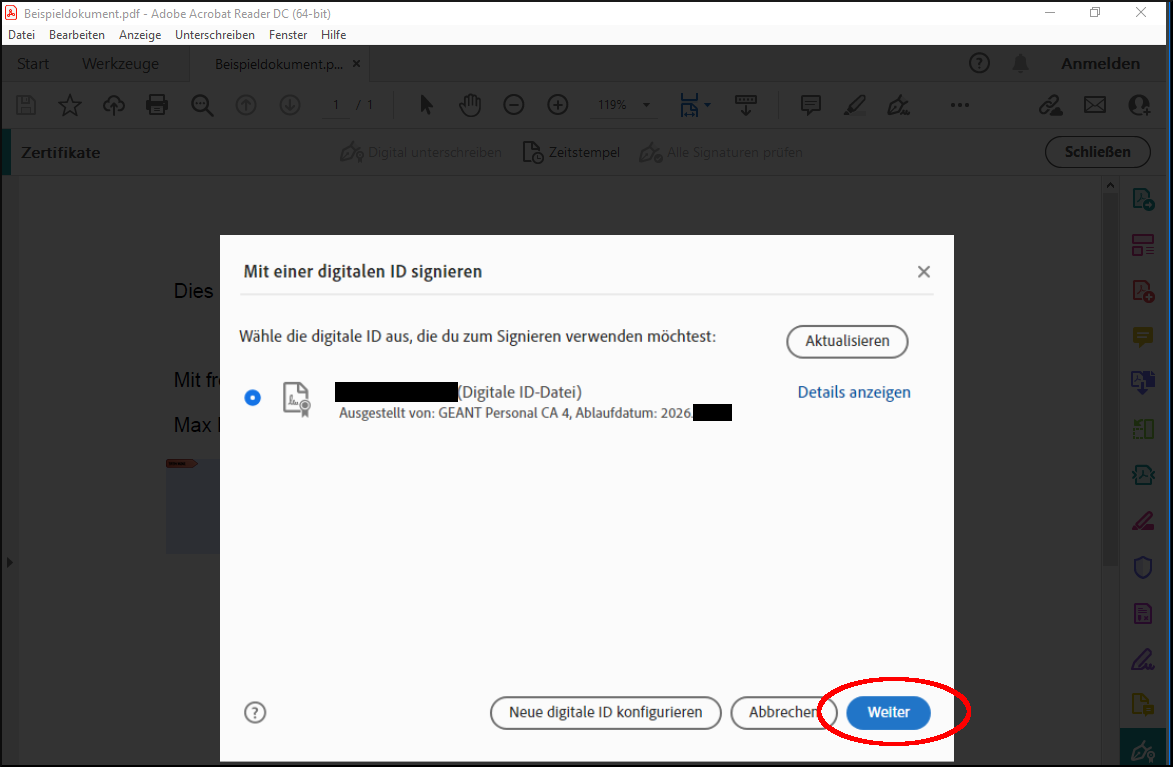Click the sign pen toolbar icon
The height and width of the screenshot is (767, 1173).
pyautogui.click(x=898, y=106)
